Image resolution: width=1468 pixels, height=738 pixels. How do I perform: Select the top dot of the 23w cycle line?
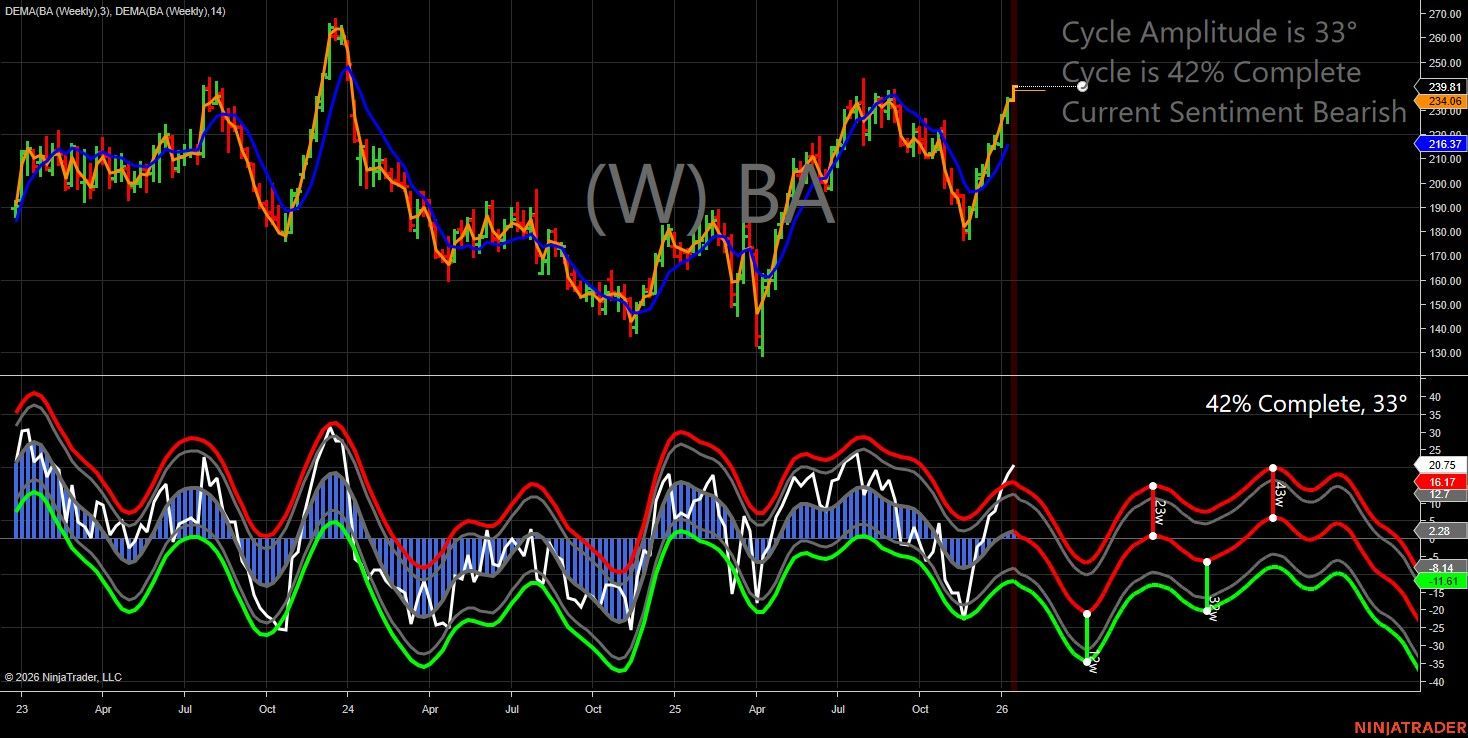click(x=1153, y=486)
